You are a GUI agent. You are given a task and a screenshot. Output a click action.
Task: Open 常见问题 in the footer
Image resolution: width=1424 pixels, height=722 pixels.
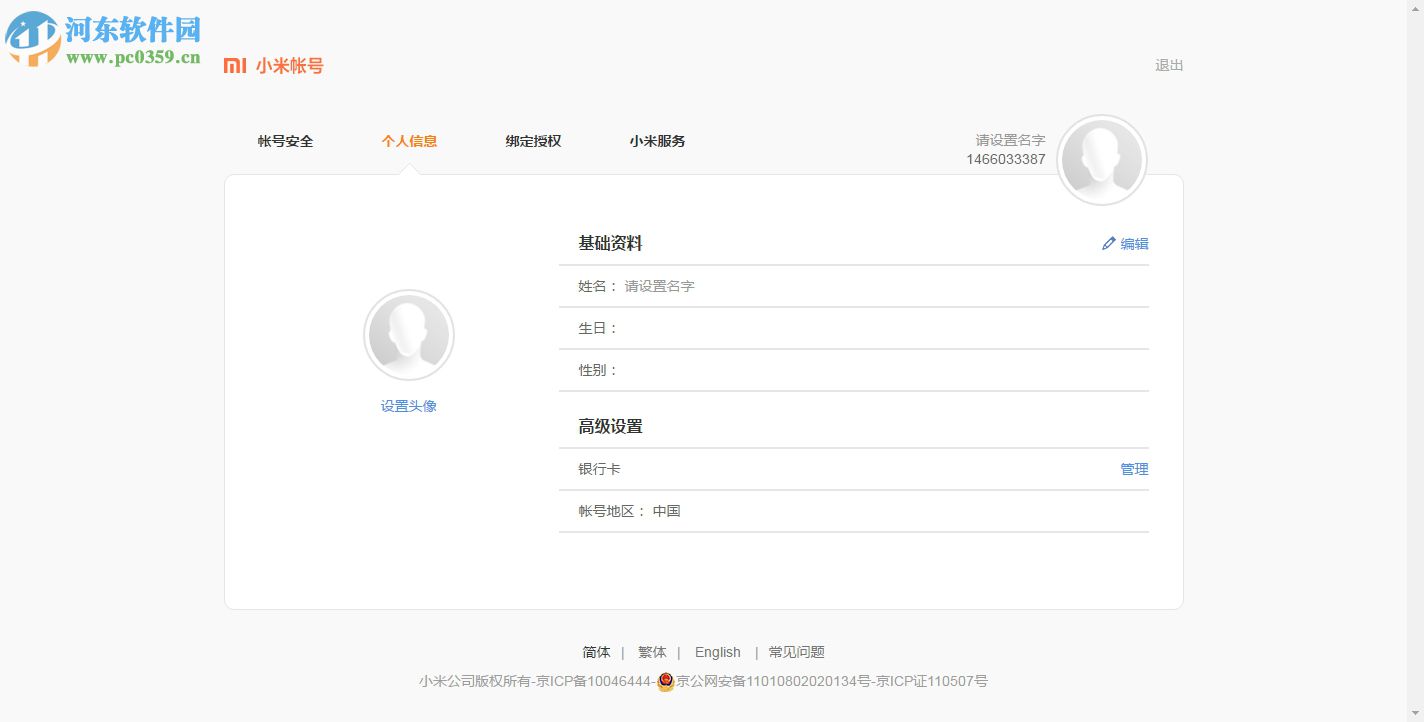coord(796,651)
